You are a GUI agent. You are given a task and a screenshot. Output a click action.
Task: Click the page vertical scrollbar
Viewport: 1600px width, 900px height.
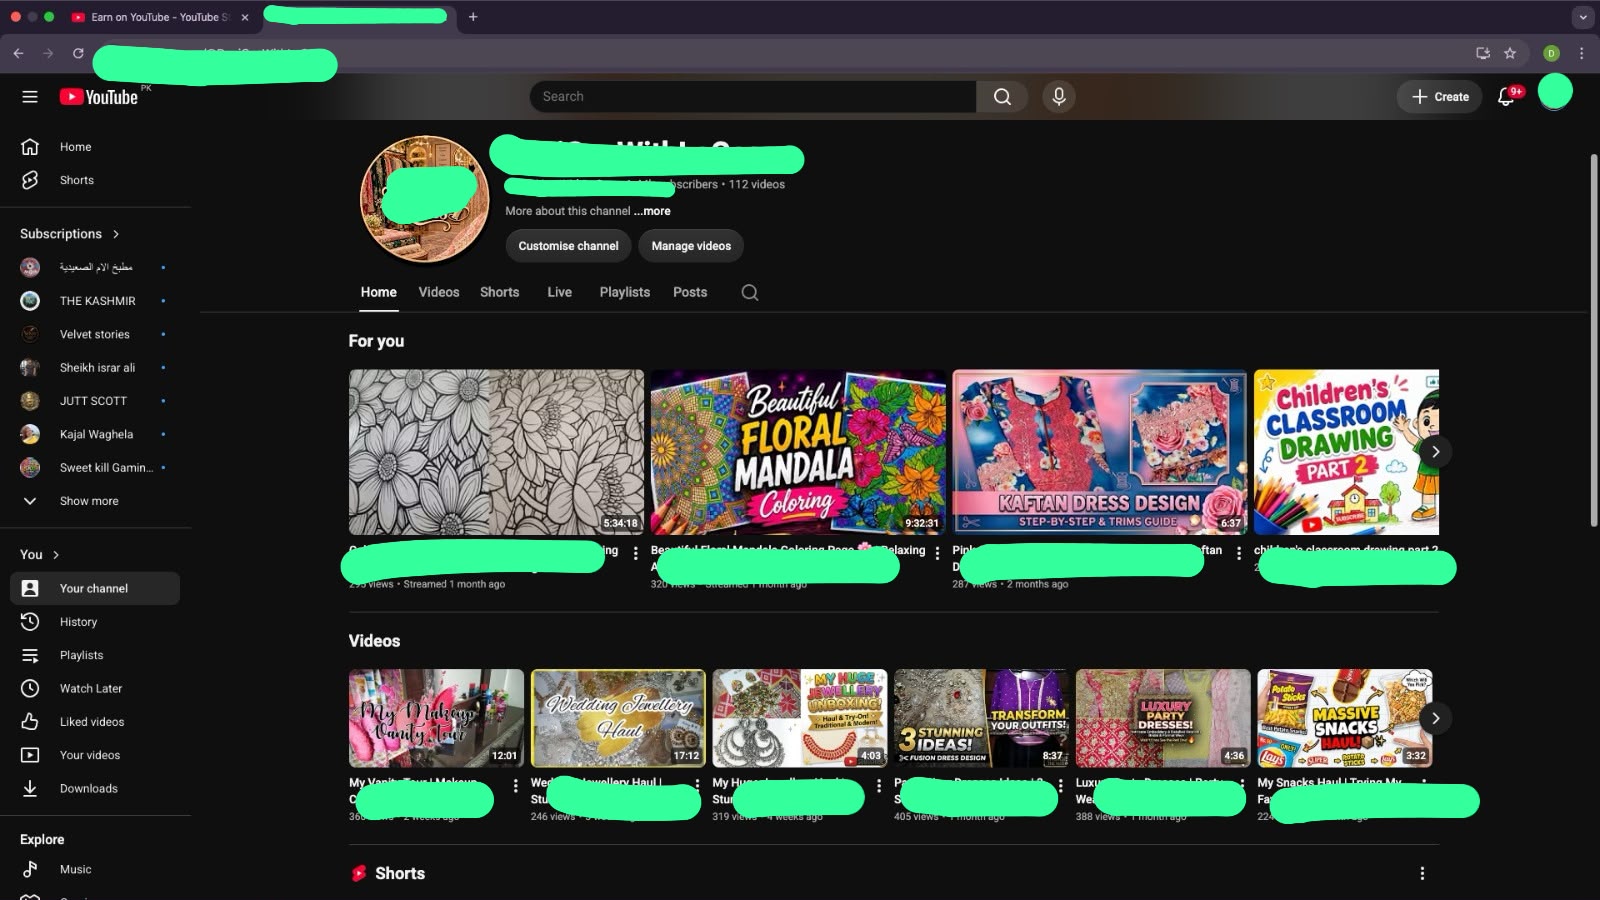(x=1593, y=340)
